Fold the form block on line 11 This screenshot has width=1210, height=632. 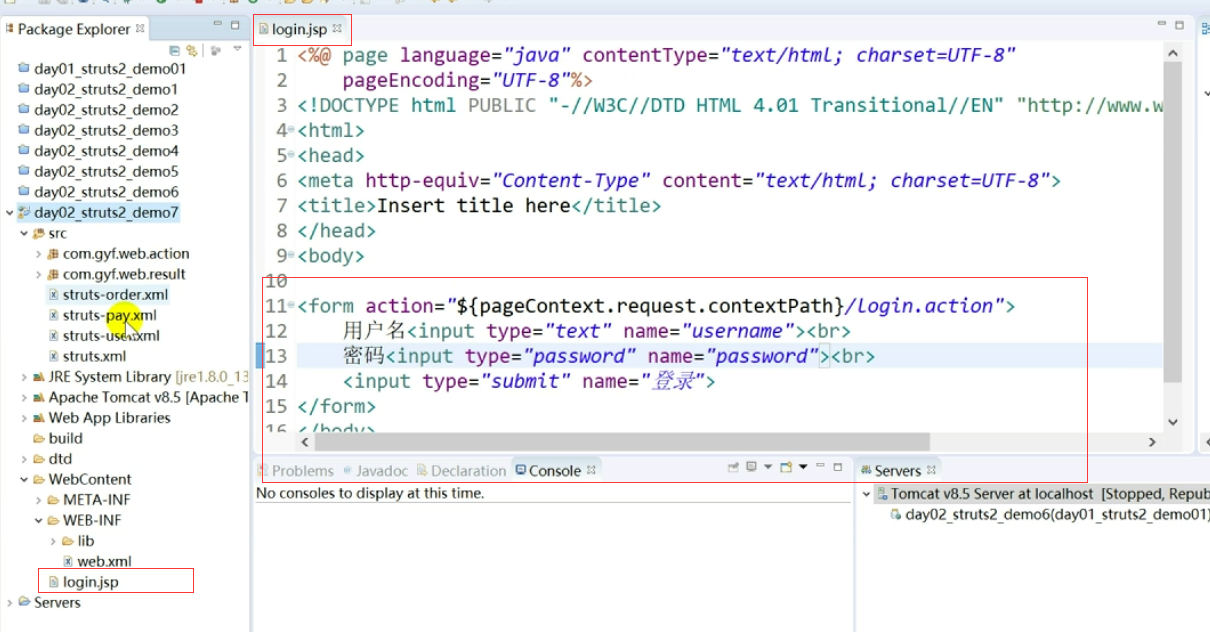point(291,306)
